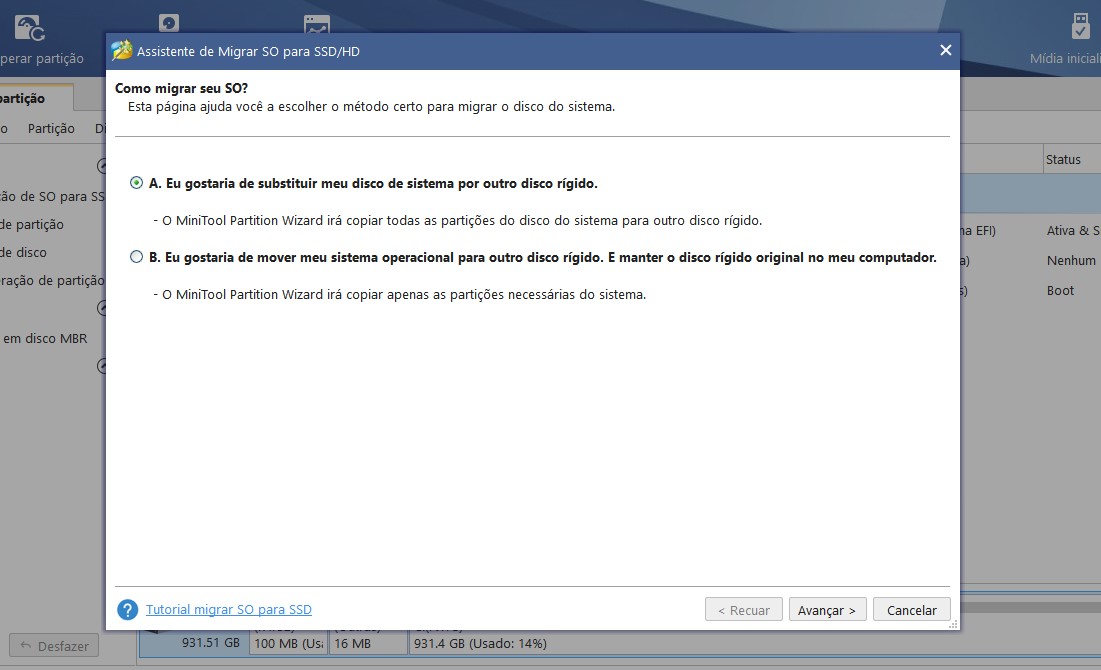Click the disk benchmark toolbar icon behind dialog

169,23
